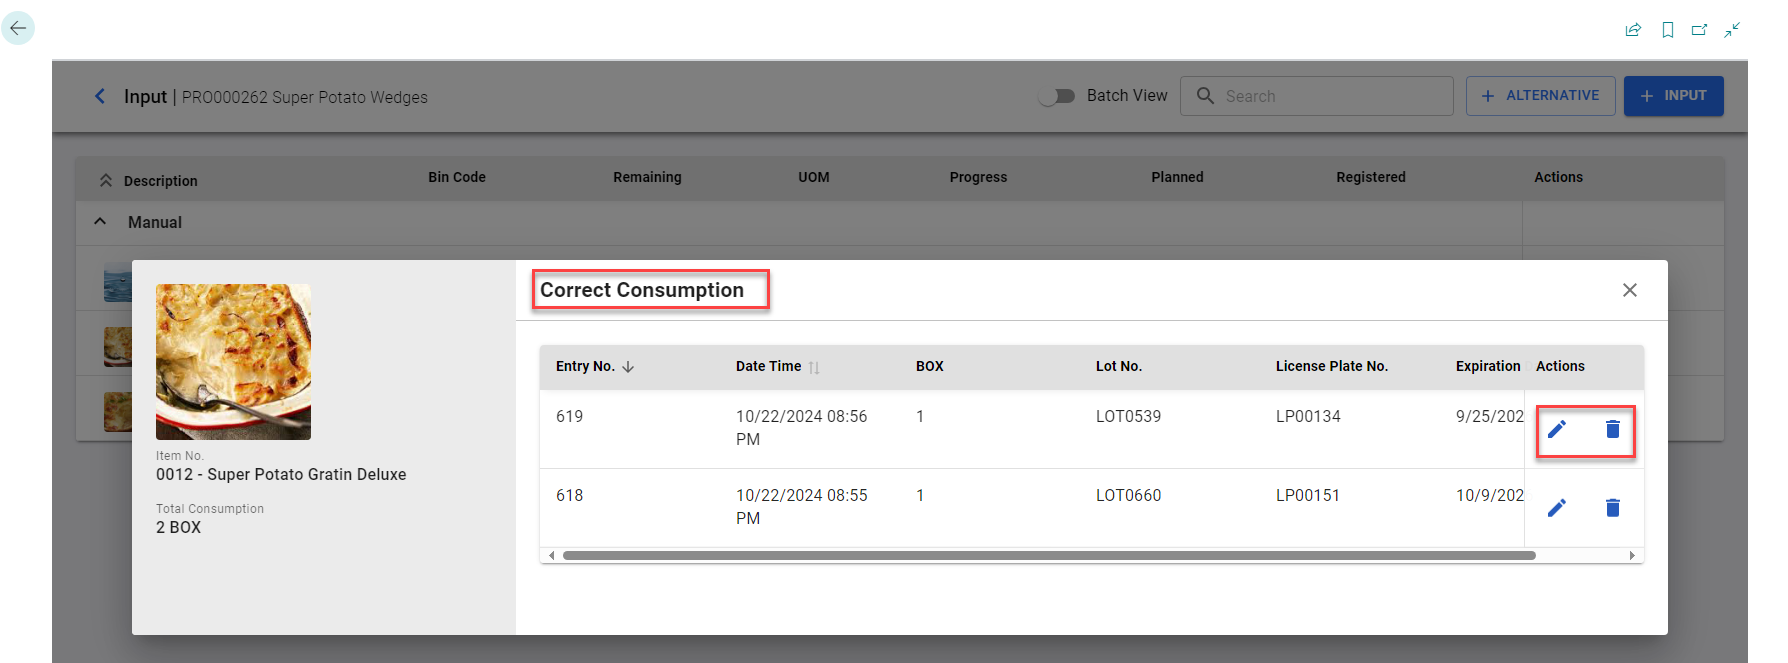The image size is (1788, 663).
Task: Delete consumption entry 618 with trash icon
Action: 1612,508
